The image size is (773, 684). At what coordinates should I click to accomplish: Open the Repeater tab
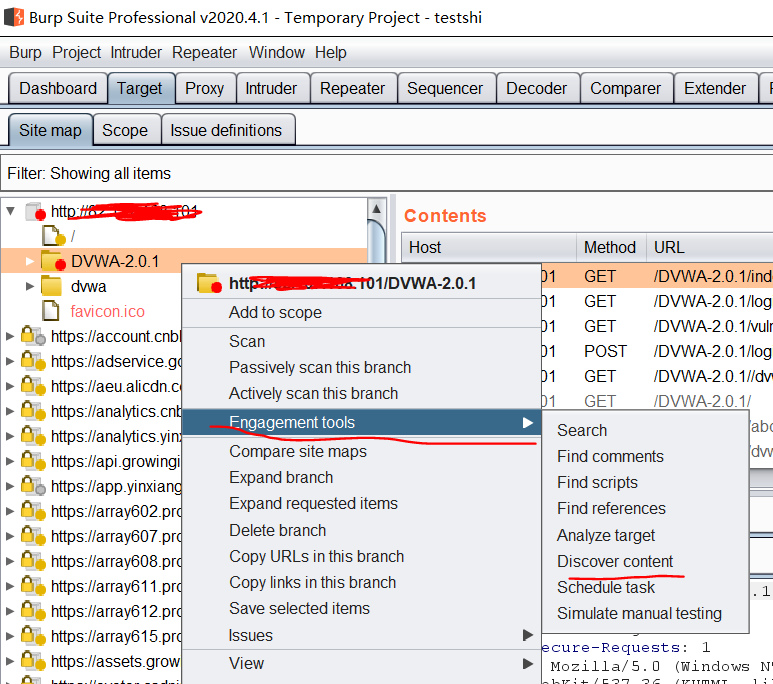(x=352, y=88)
